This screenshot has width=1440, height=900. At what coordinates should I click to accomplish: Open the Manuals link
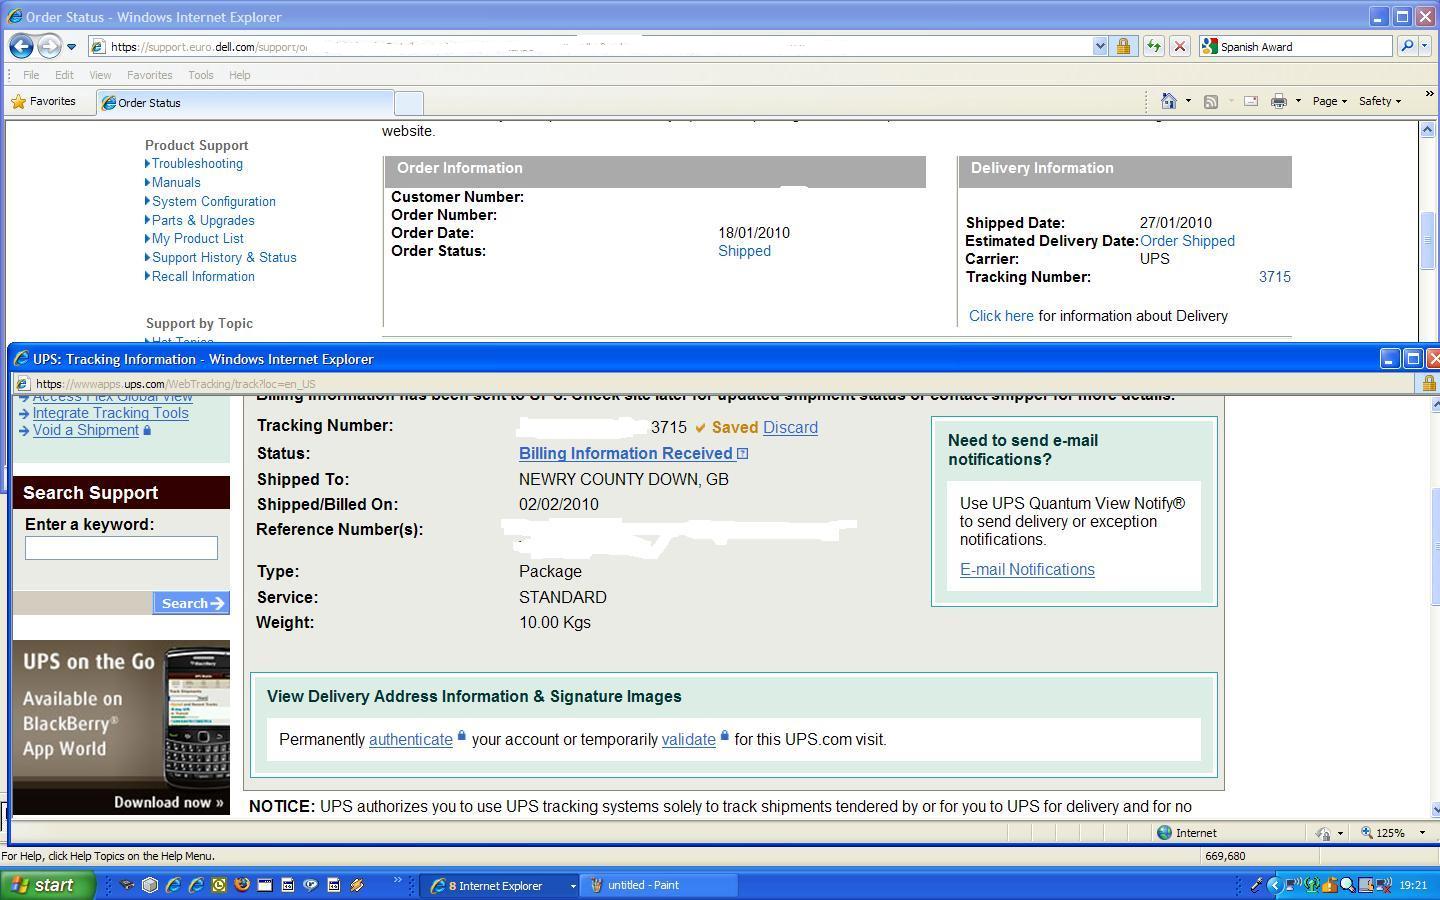pos(176,183)
